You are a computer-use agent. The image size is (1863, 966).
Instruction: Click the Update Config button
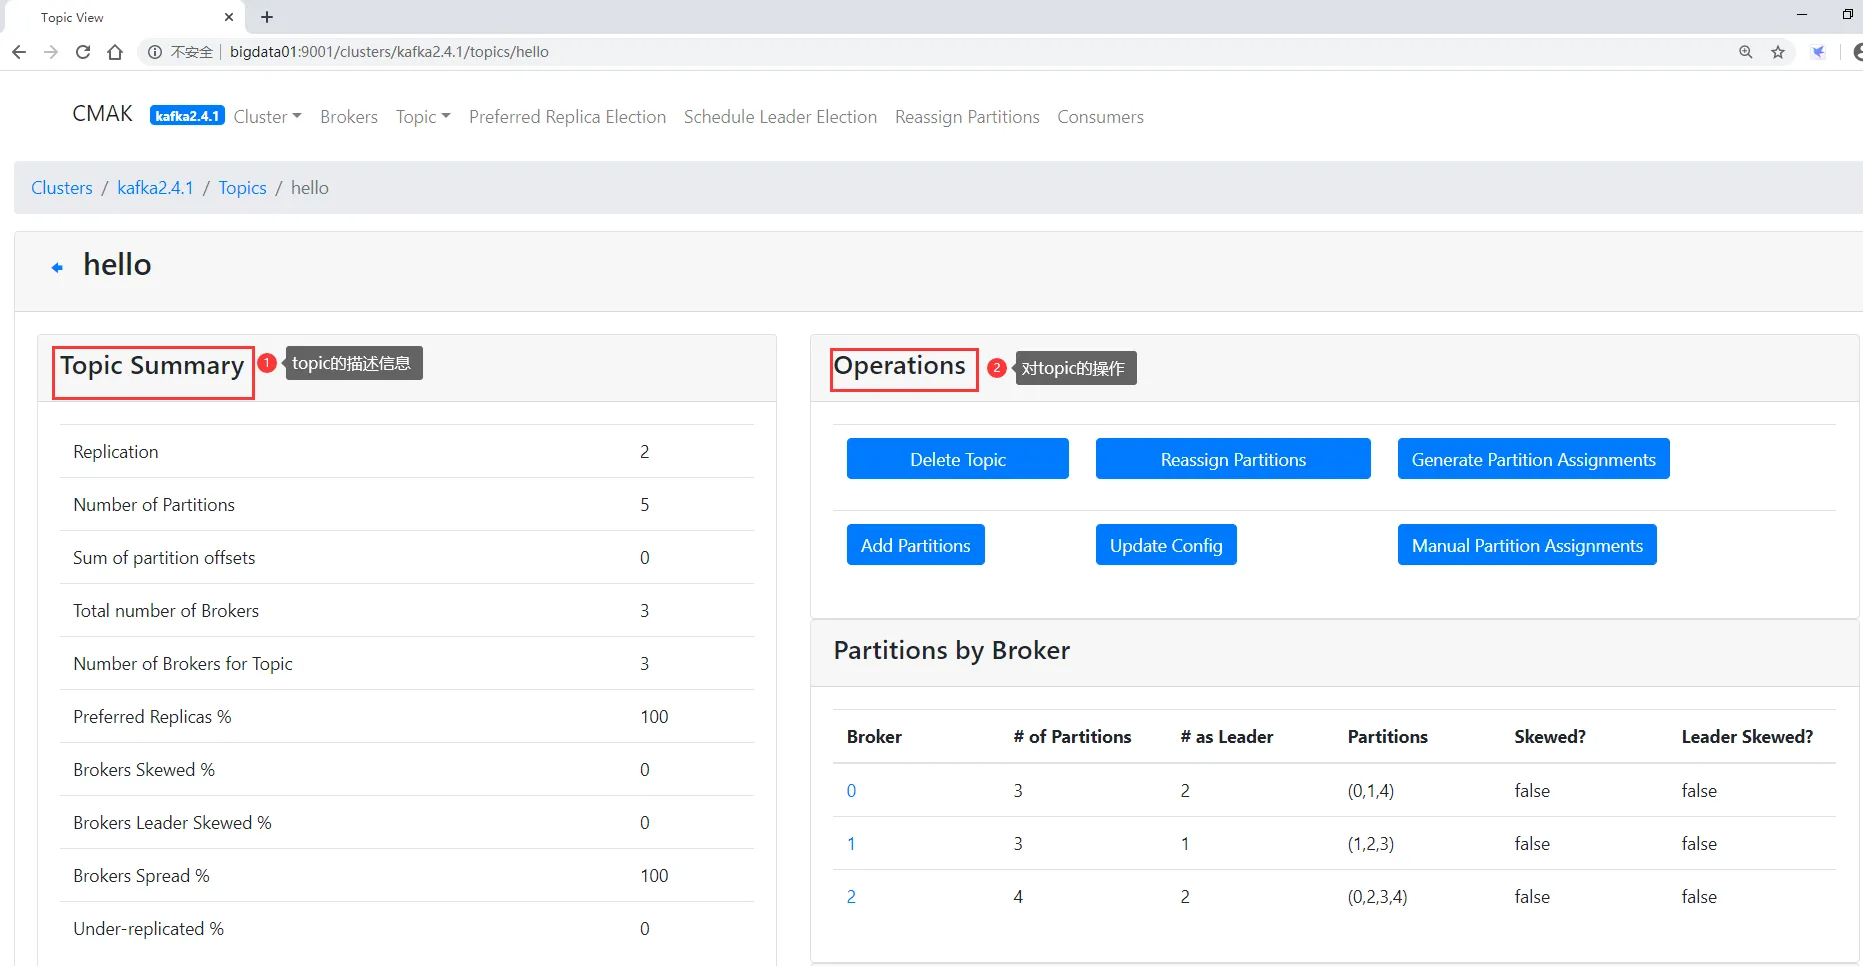pos(1166,545)
